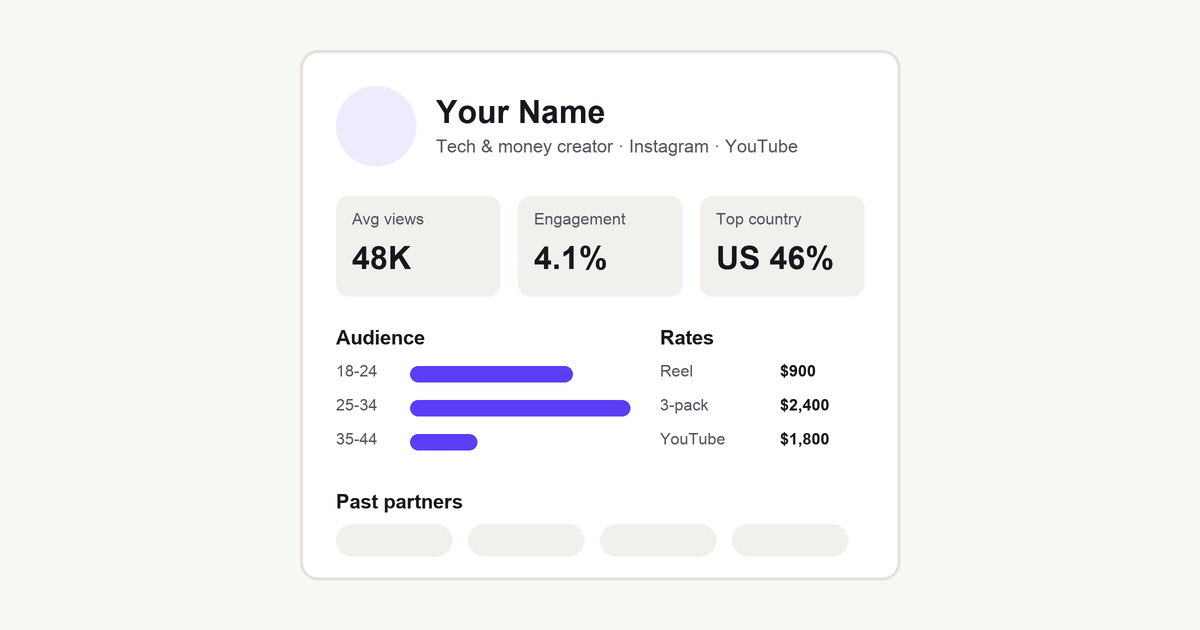
Task: Select the 'Your Name' heading
Action: 520,112
